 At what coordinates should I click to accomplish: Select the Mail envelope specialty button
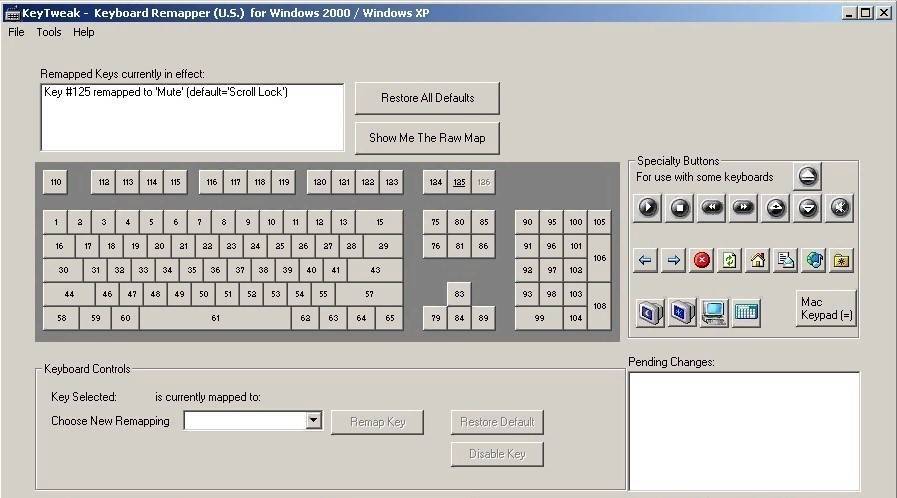(785, 260)
